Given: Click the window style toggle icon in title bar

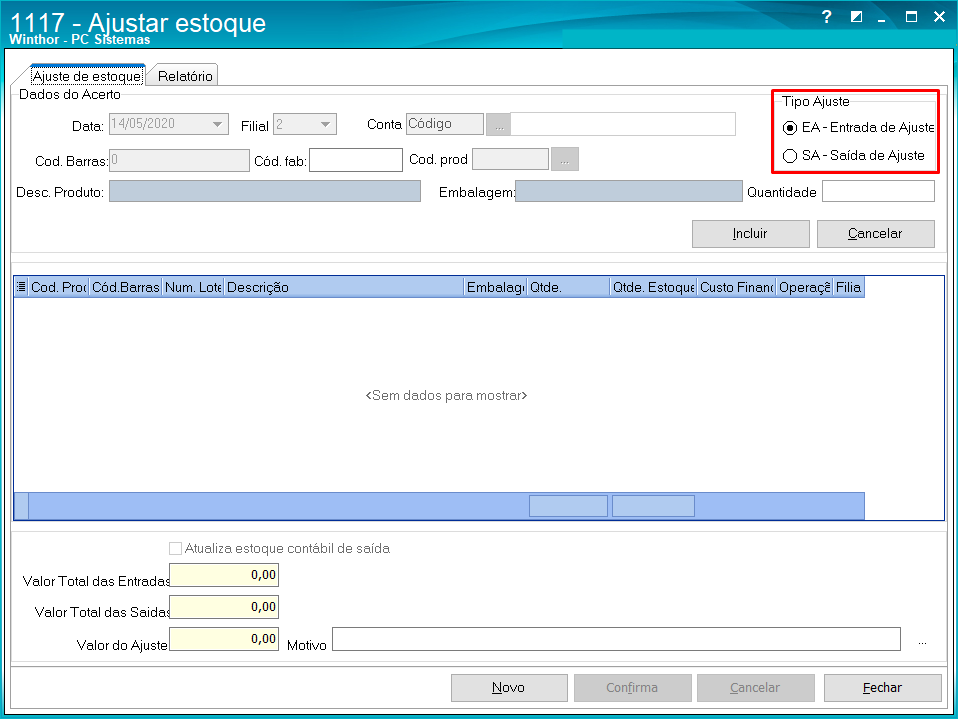Looking at the screenshot, I should pyautogui.click(x=856, y=16).
